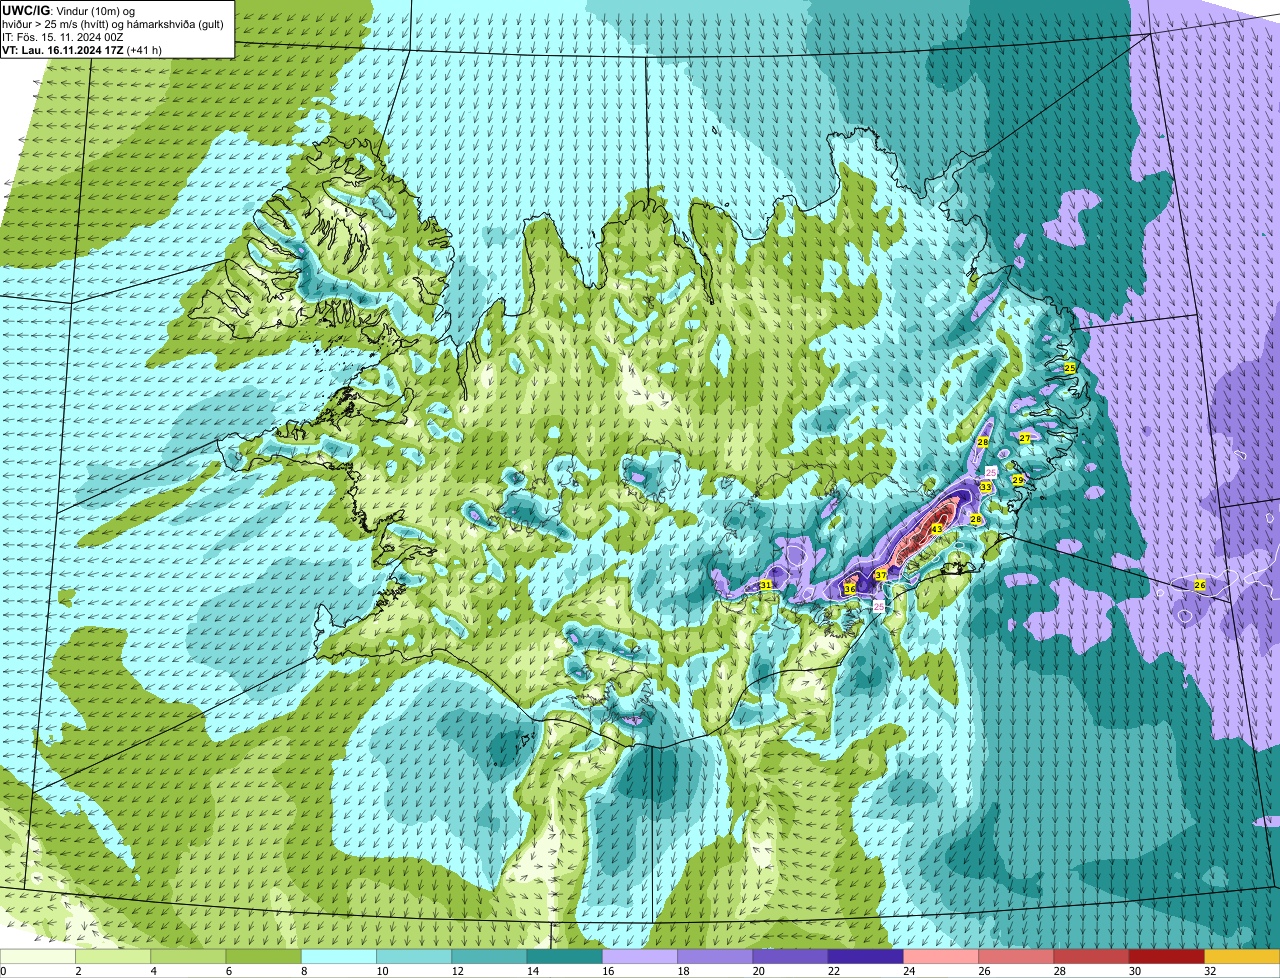Click the '(+41 h)' forecast offset text

144,50
